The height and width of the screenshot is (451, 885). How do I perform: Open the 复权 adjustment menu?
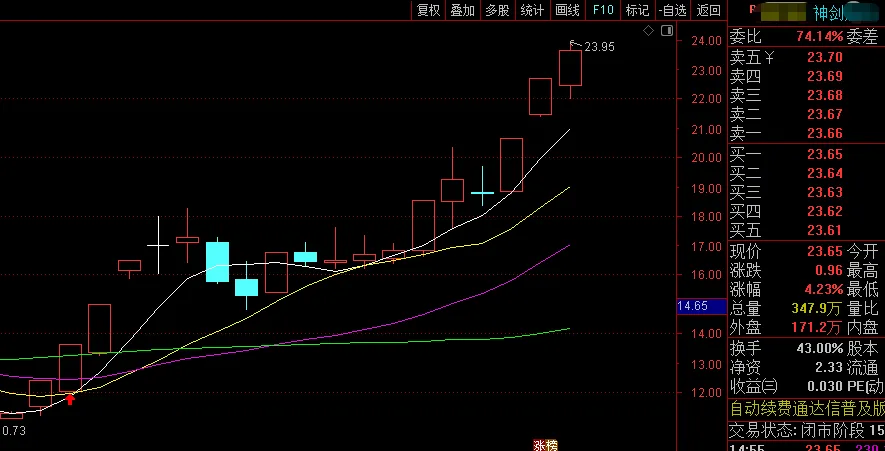click(428, 10)
